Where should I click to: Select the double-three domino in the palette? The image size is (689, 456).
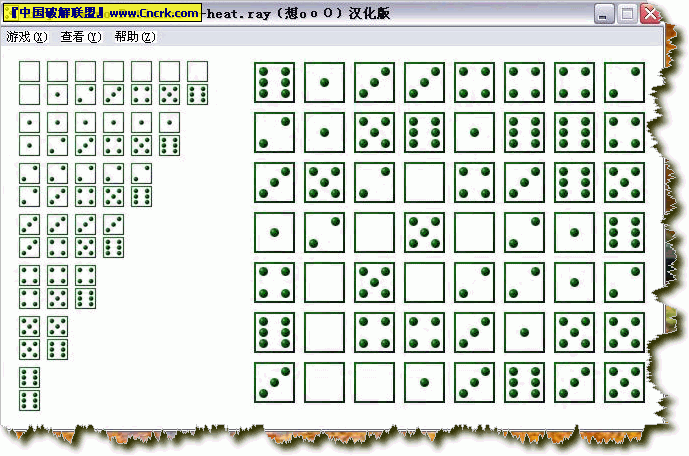tap(29, 236)
